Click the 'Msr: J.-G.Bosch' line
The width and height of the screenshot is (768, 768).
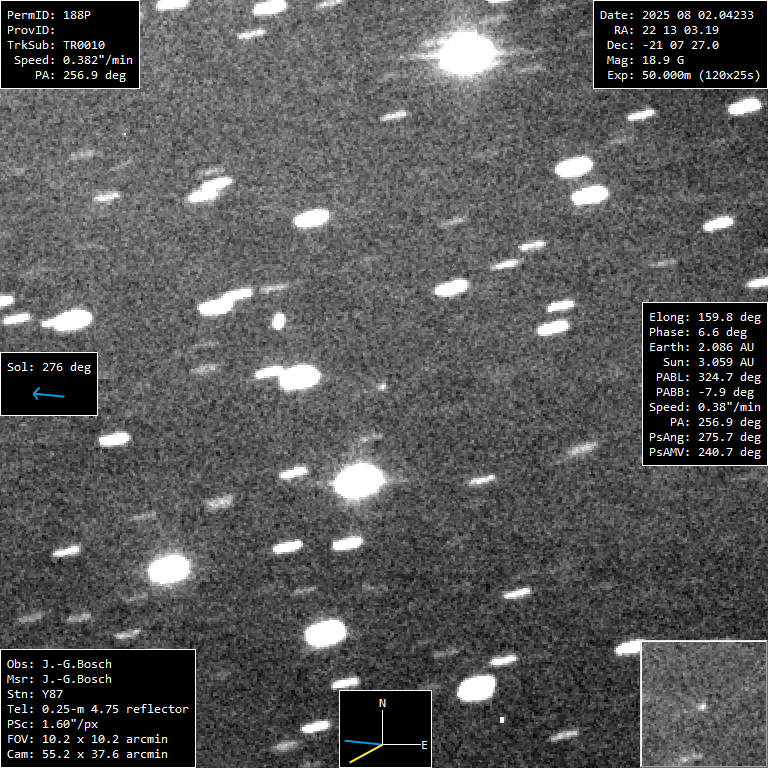[59, 679]
